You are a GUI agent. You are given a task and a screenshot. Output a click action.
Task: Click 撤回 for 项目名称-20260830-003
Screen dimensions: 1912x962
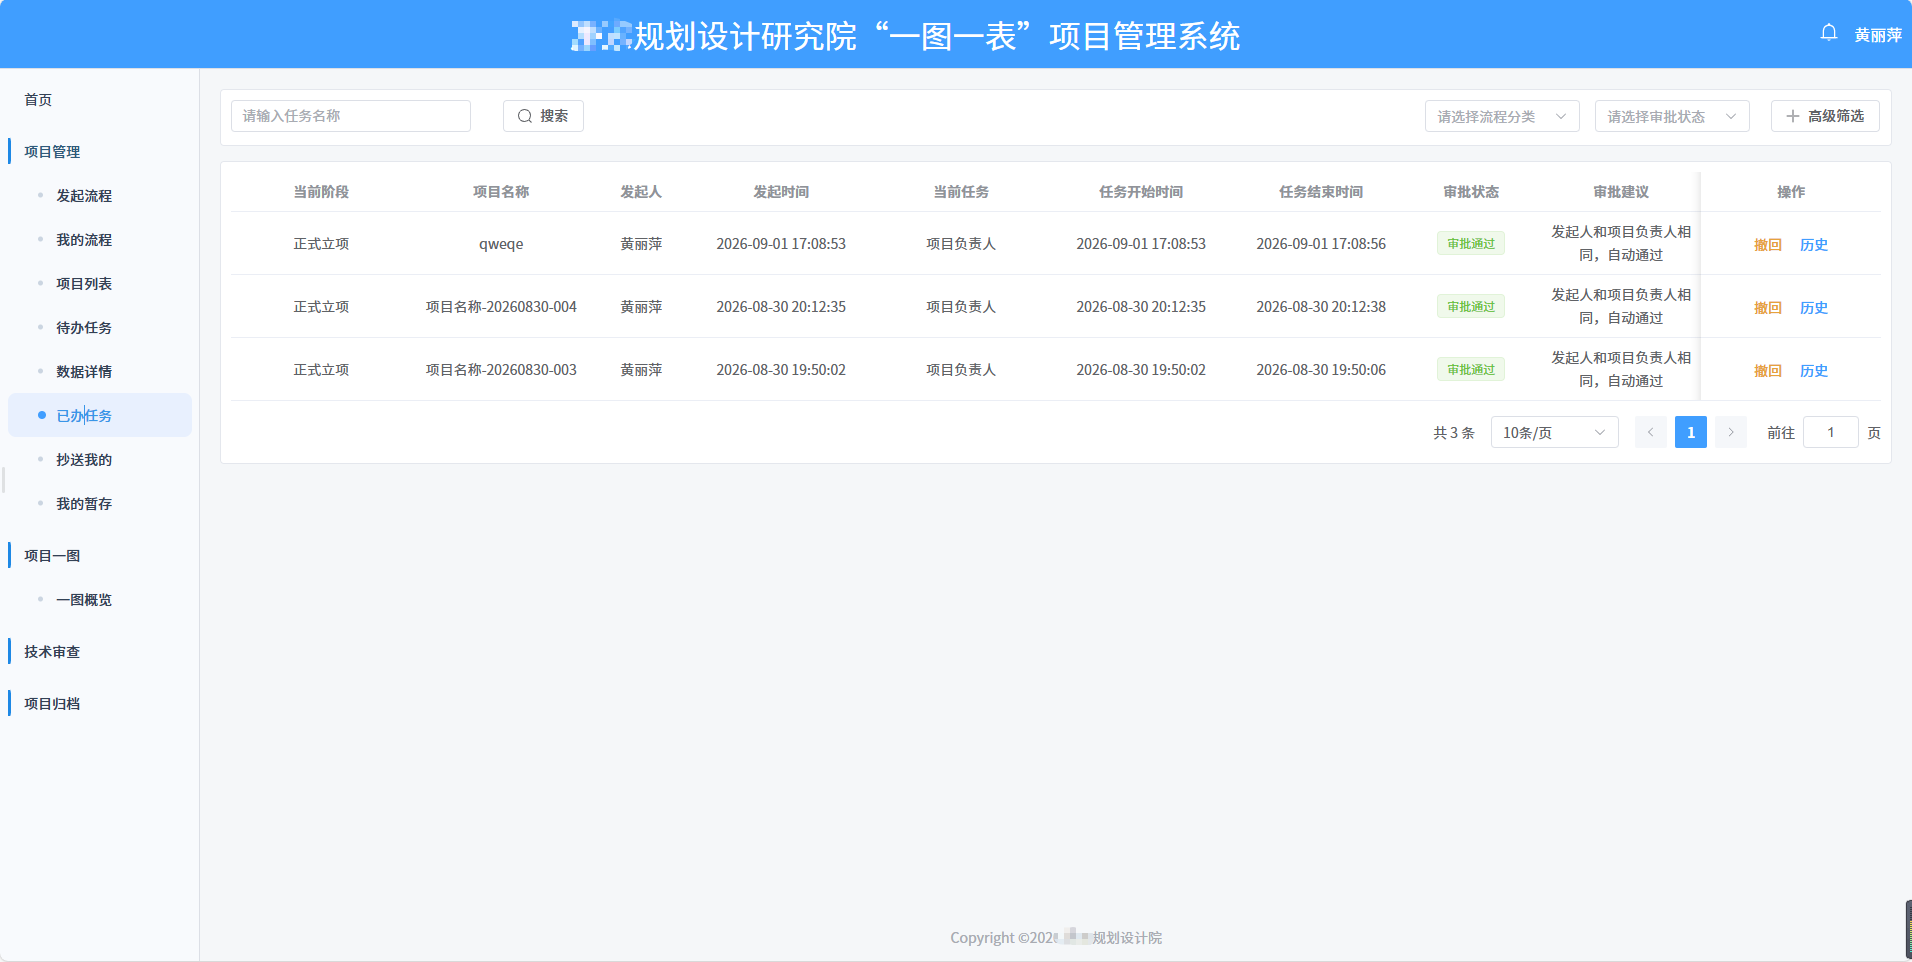[1768, 371]
